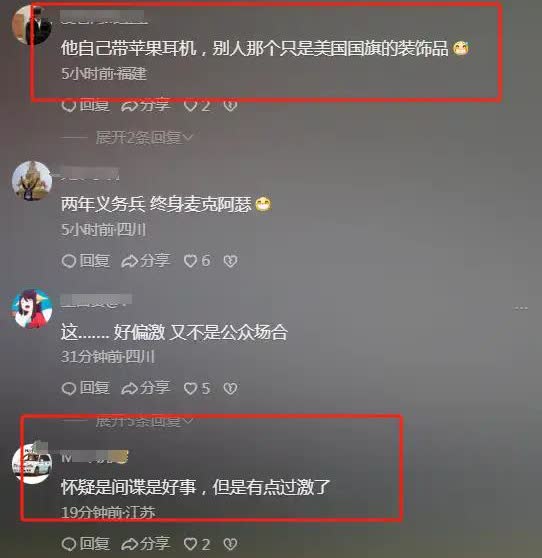The height and width of the screenshot is (558, 542).
Task: Like the 苹果耳机 comment from 福建
Action: [197, 106]
